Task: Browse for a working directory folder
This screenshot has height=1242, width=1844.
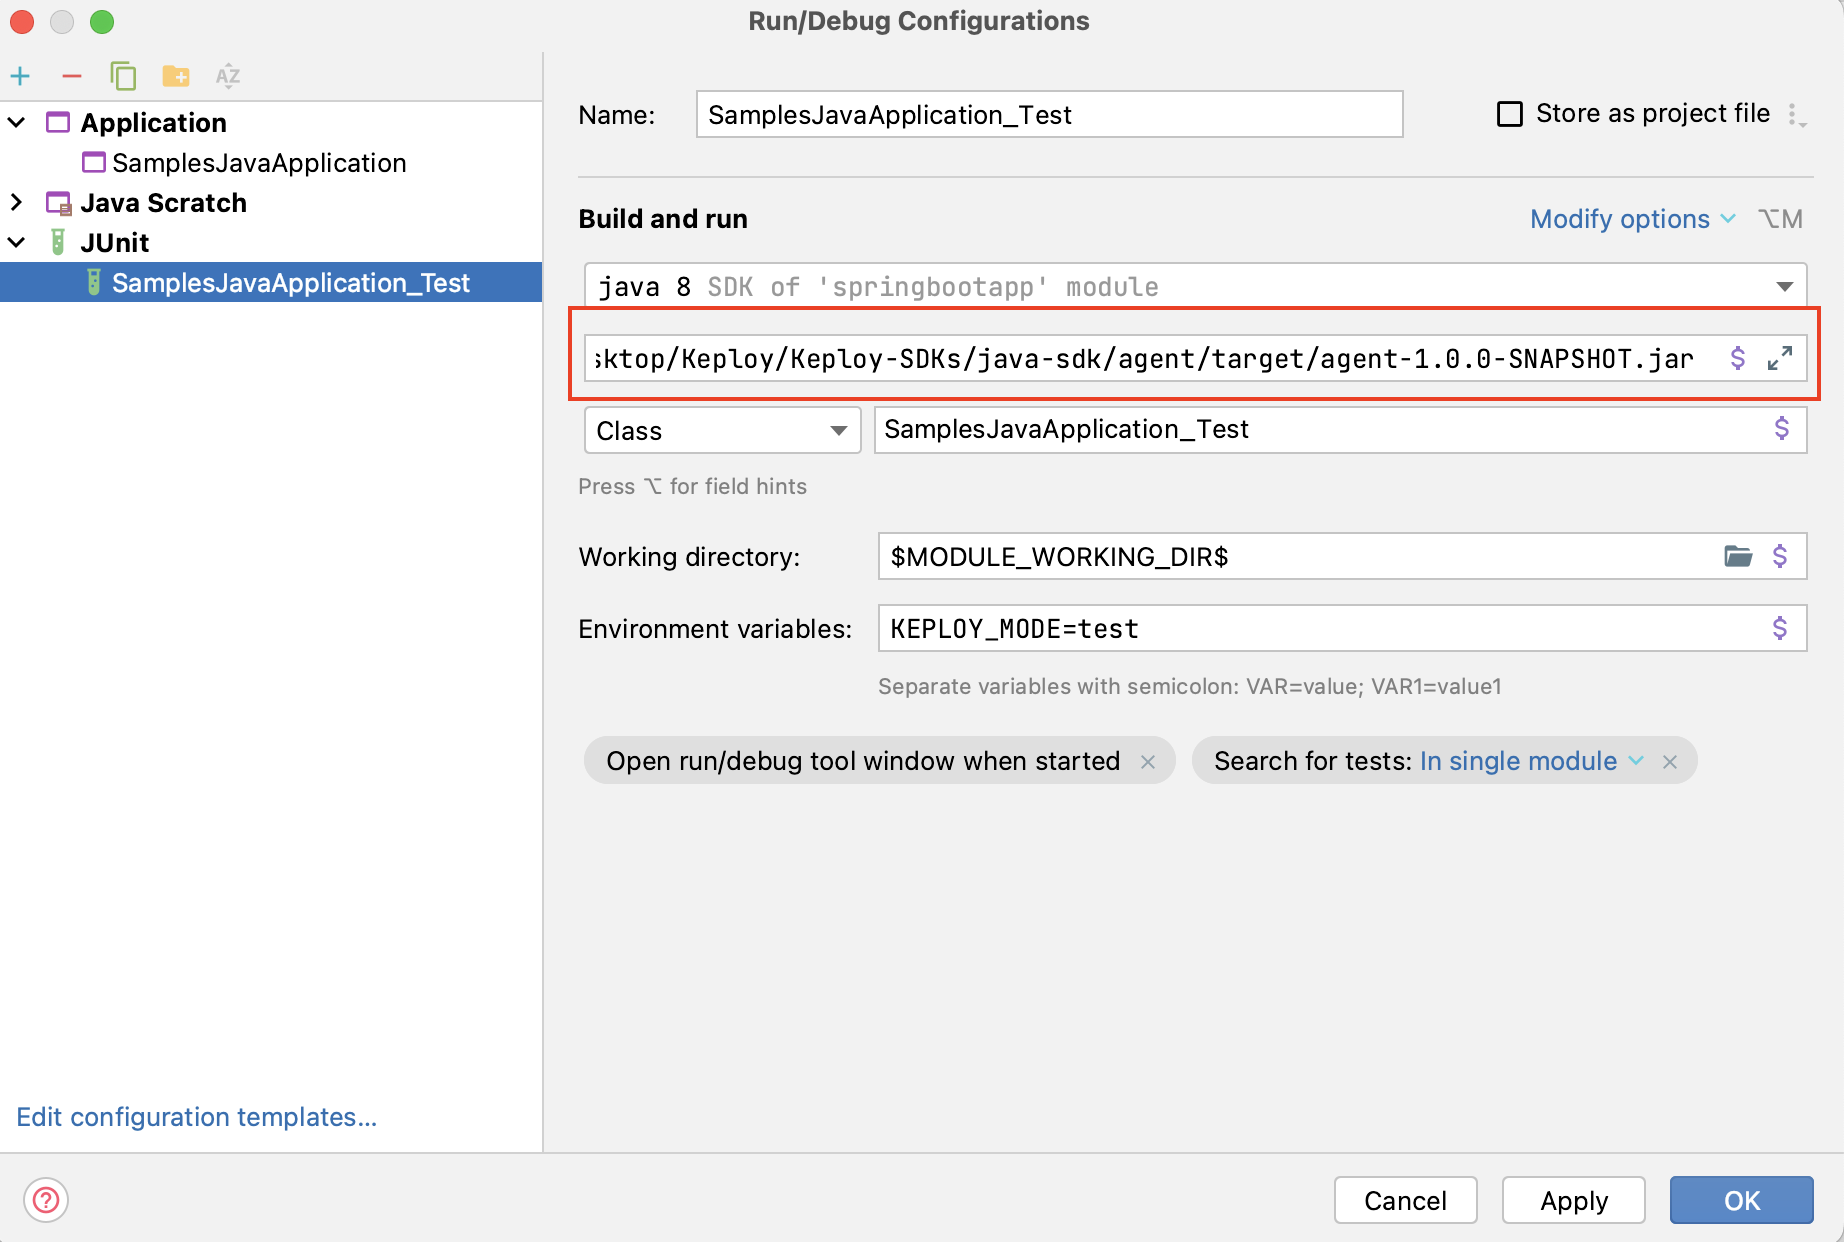Action: (x=1739, y=557)
